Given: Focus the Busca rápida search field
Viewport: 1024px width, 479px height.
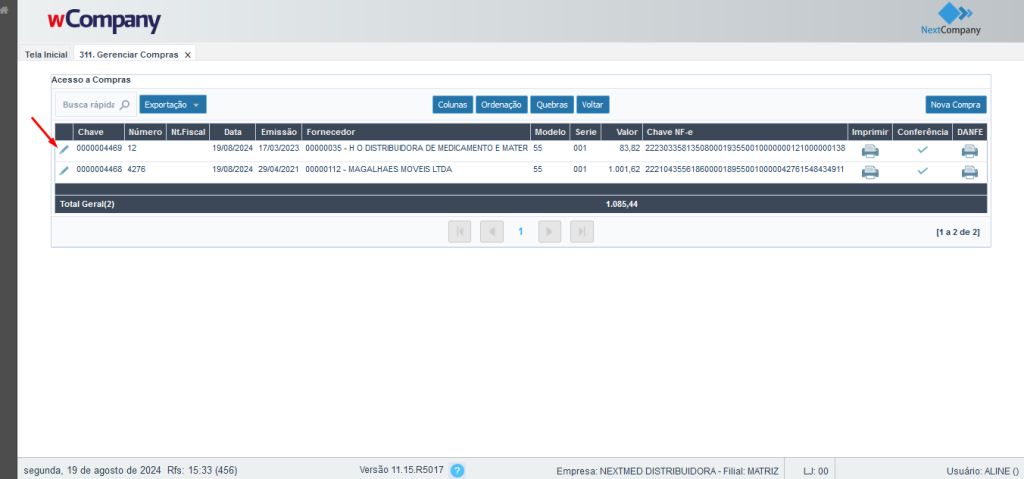Looking at the screenshot, I should 88,104.
